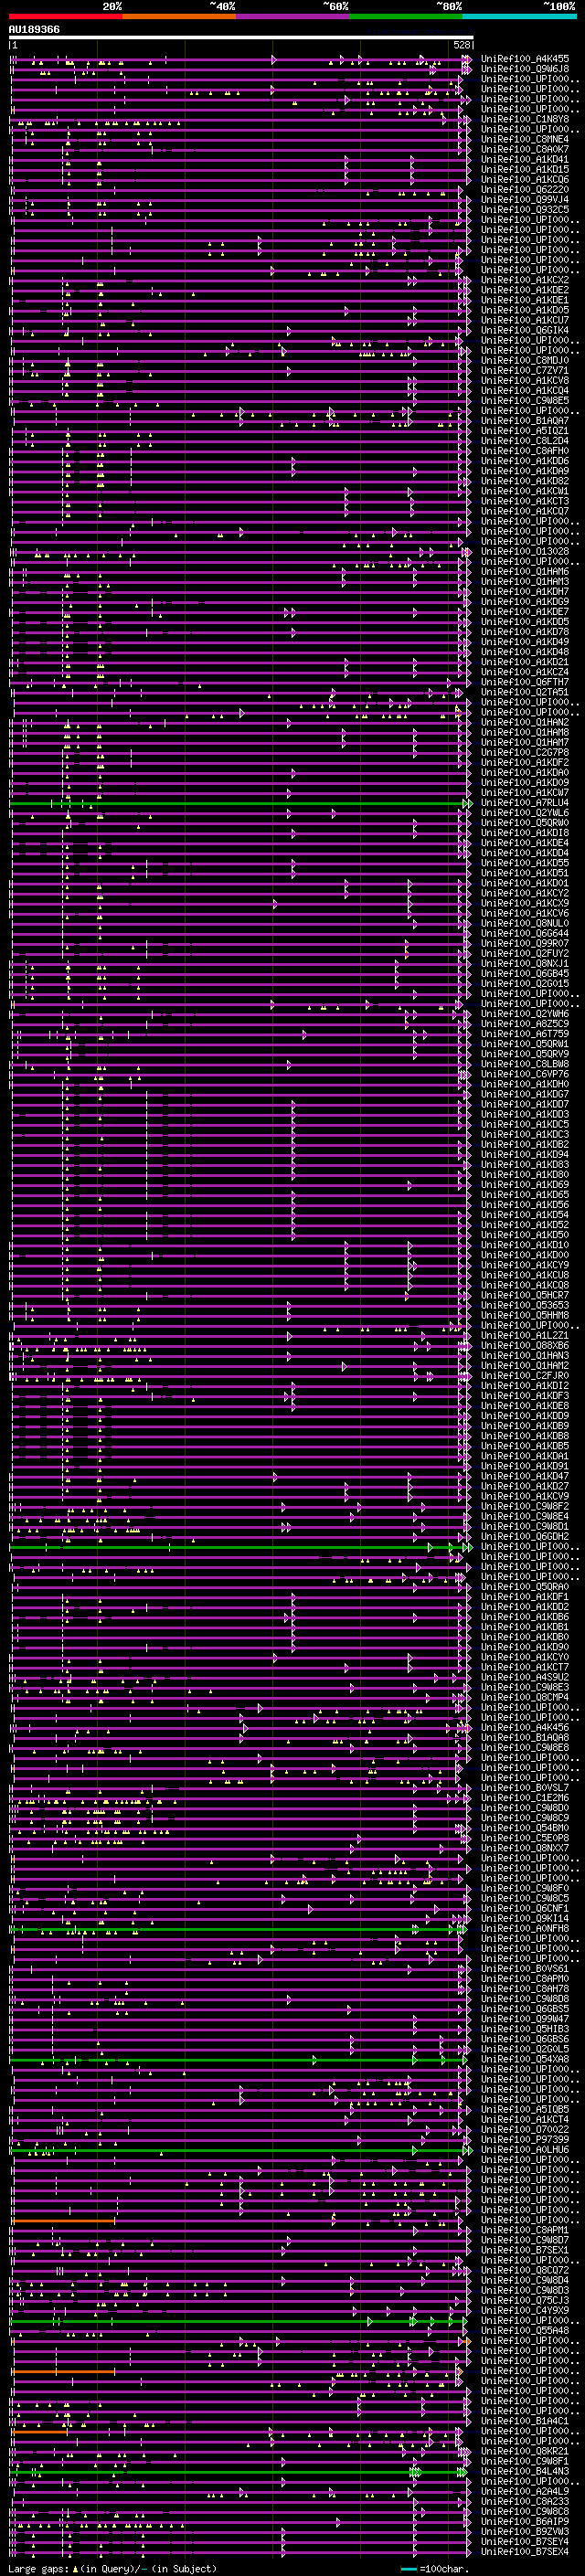Select hit label UniRef100_A1KDD9
The image size is (585, 2576).
[525, 1416]
